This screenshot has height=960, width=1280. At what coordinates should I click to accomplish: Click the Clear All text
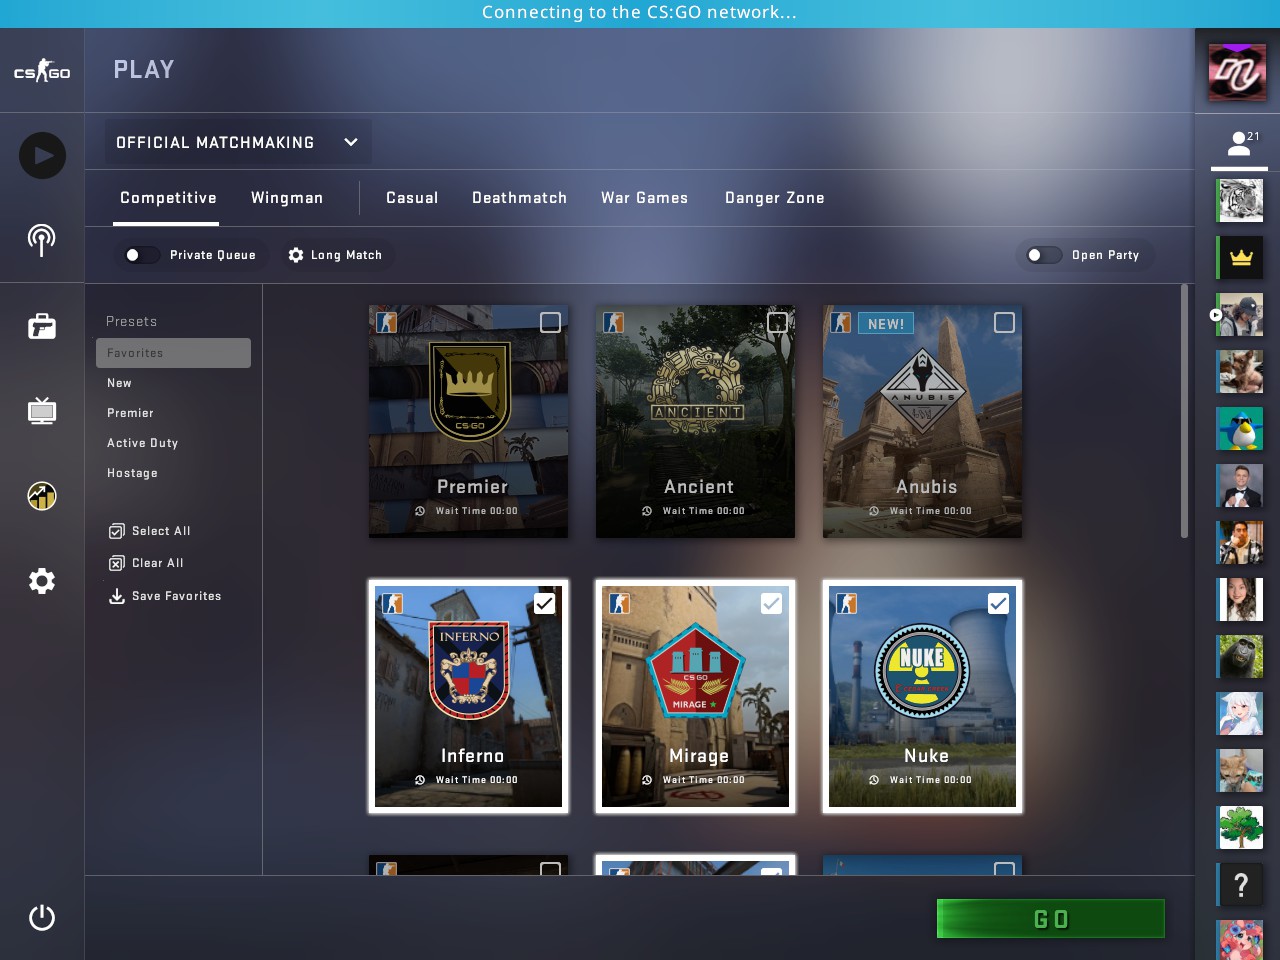pyautogui.click(x=158, y=563)
